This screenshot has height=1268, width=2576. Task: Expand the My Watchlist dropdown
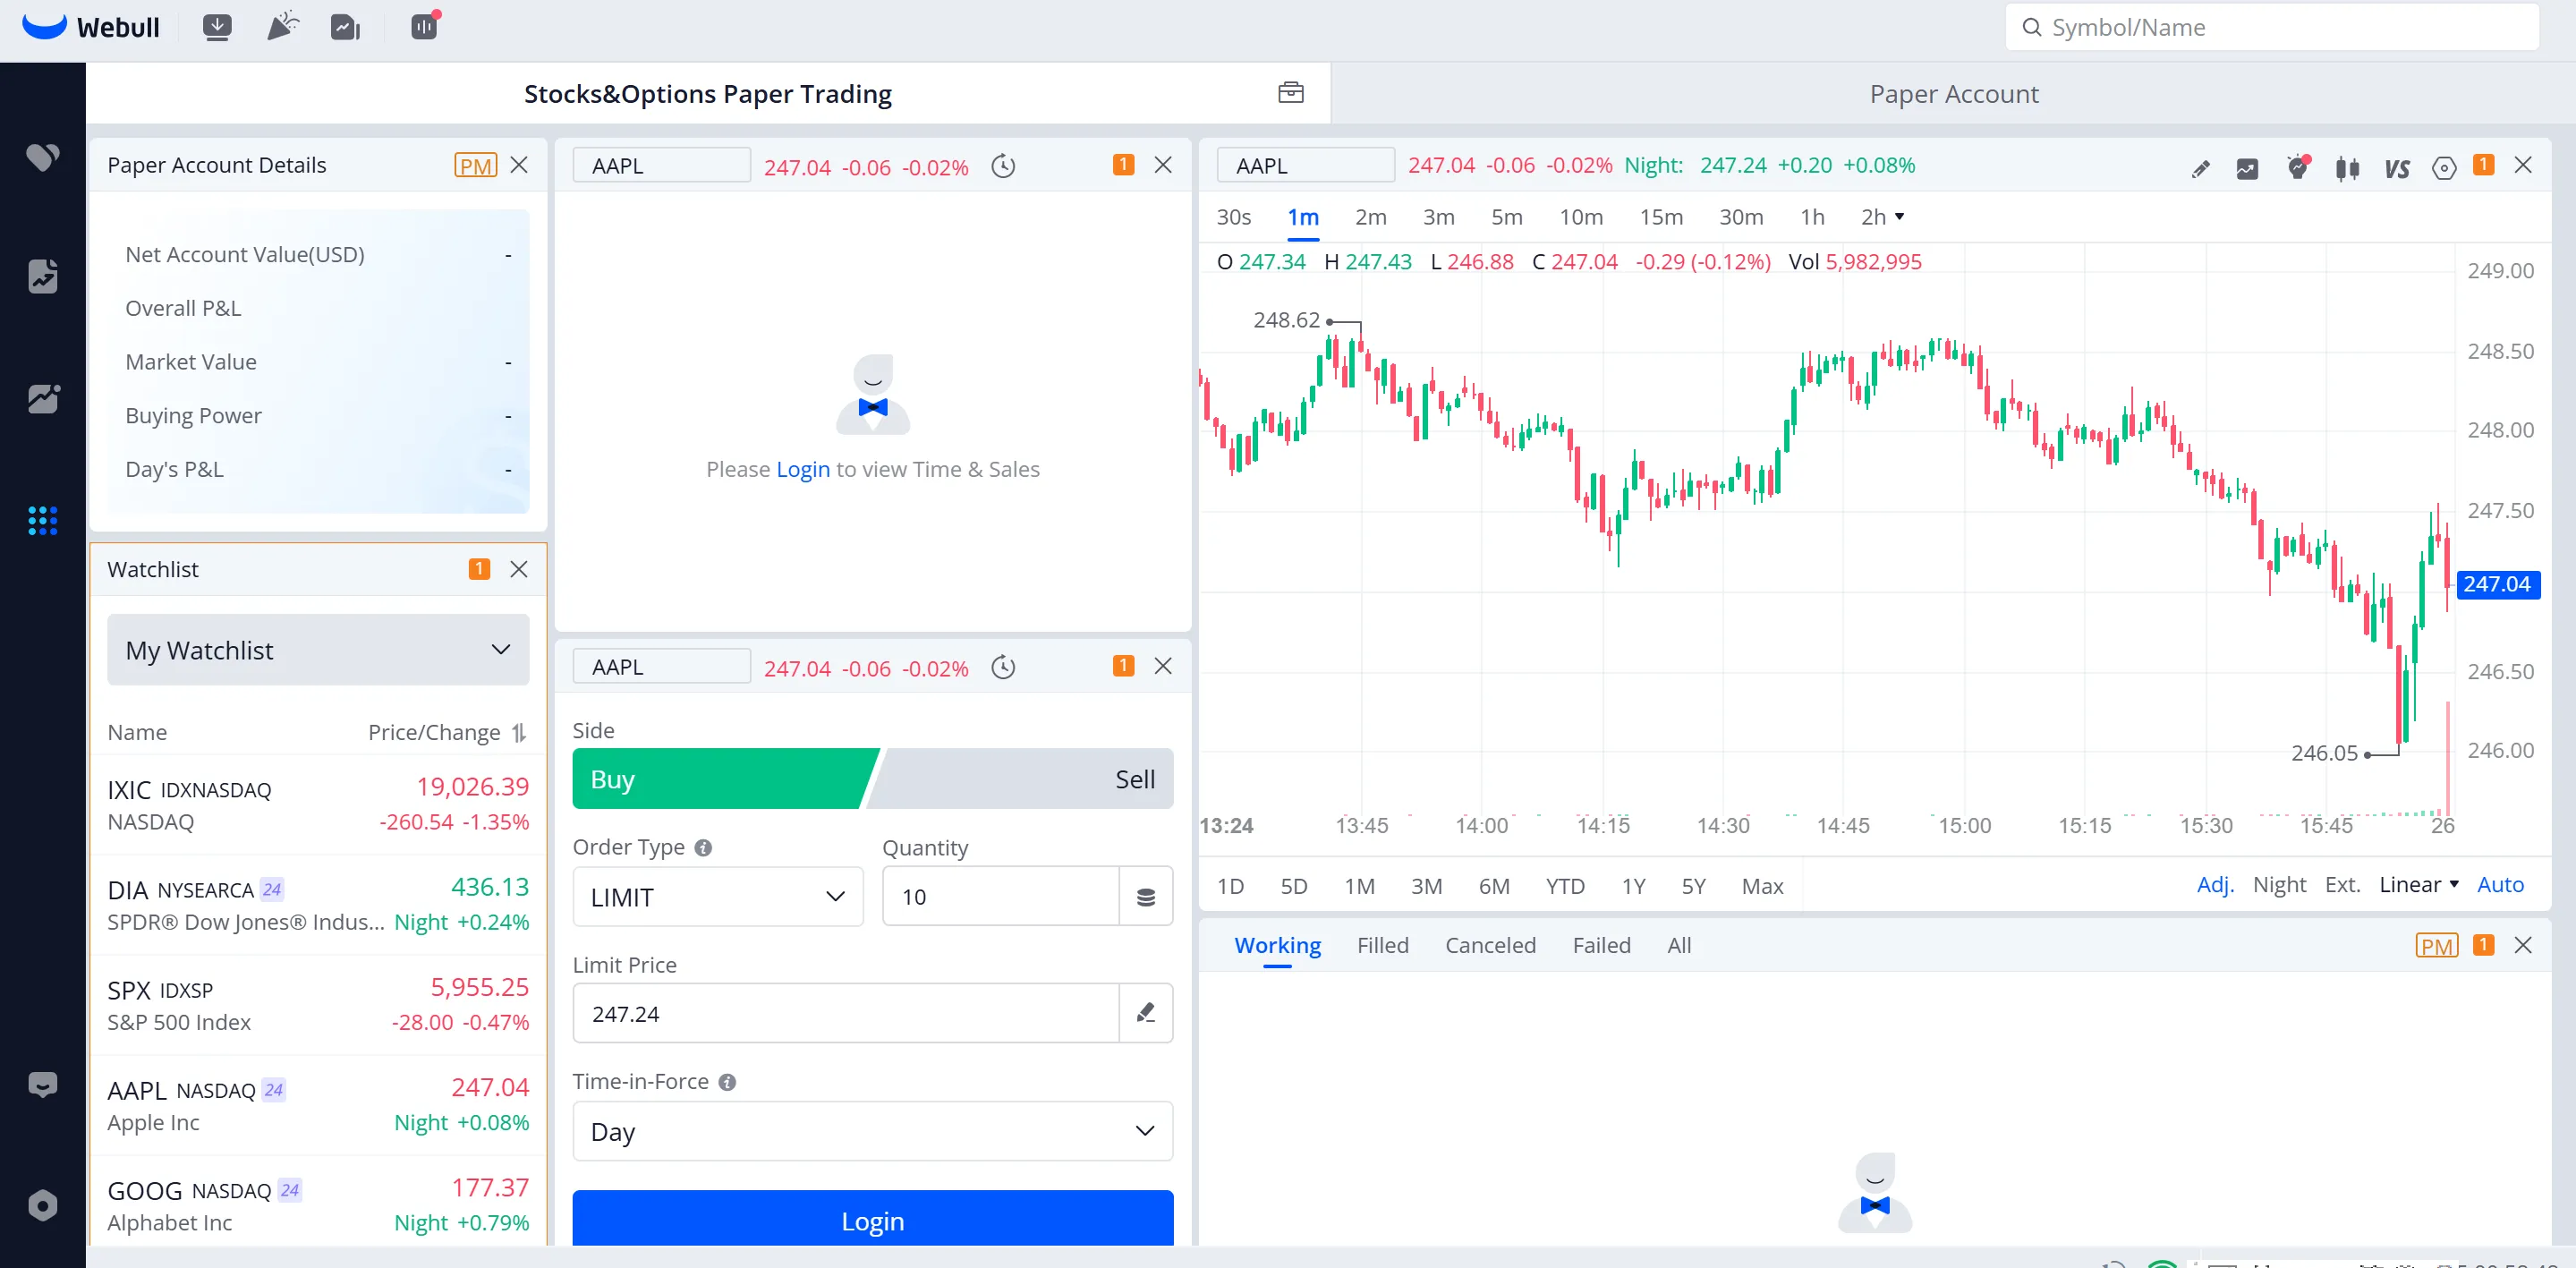(x=318, y=650)
